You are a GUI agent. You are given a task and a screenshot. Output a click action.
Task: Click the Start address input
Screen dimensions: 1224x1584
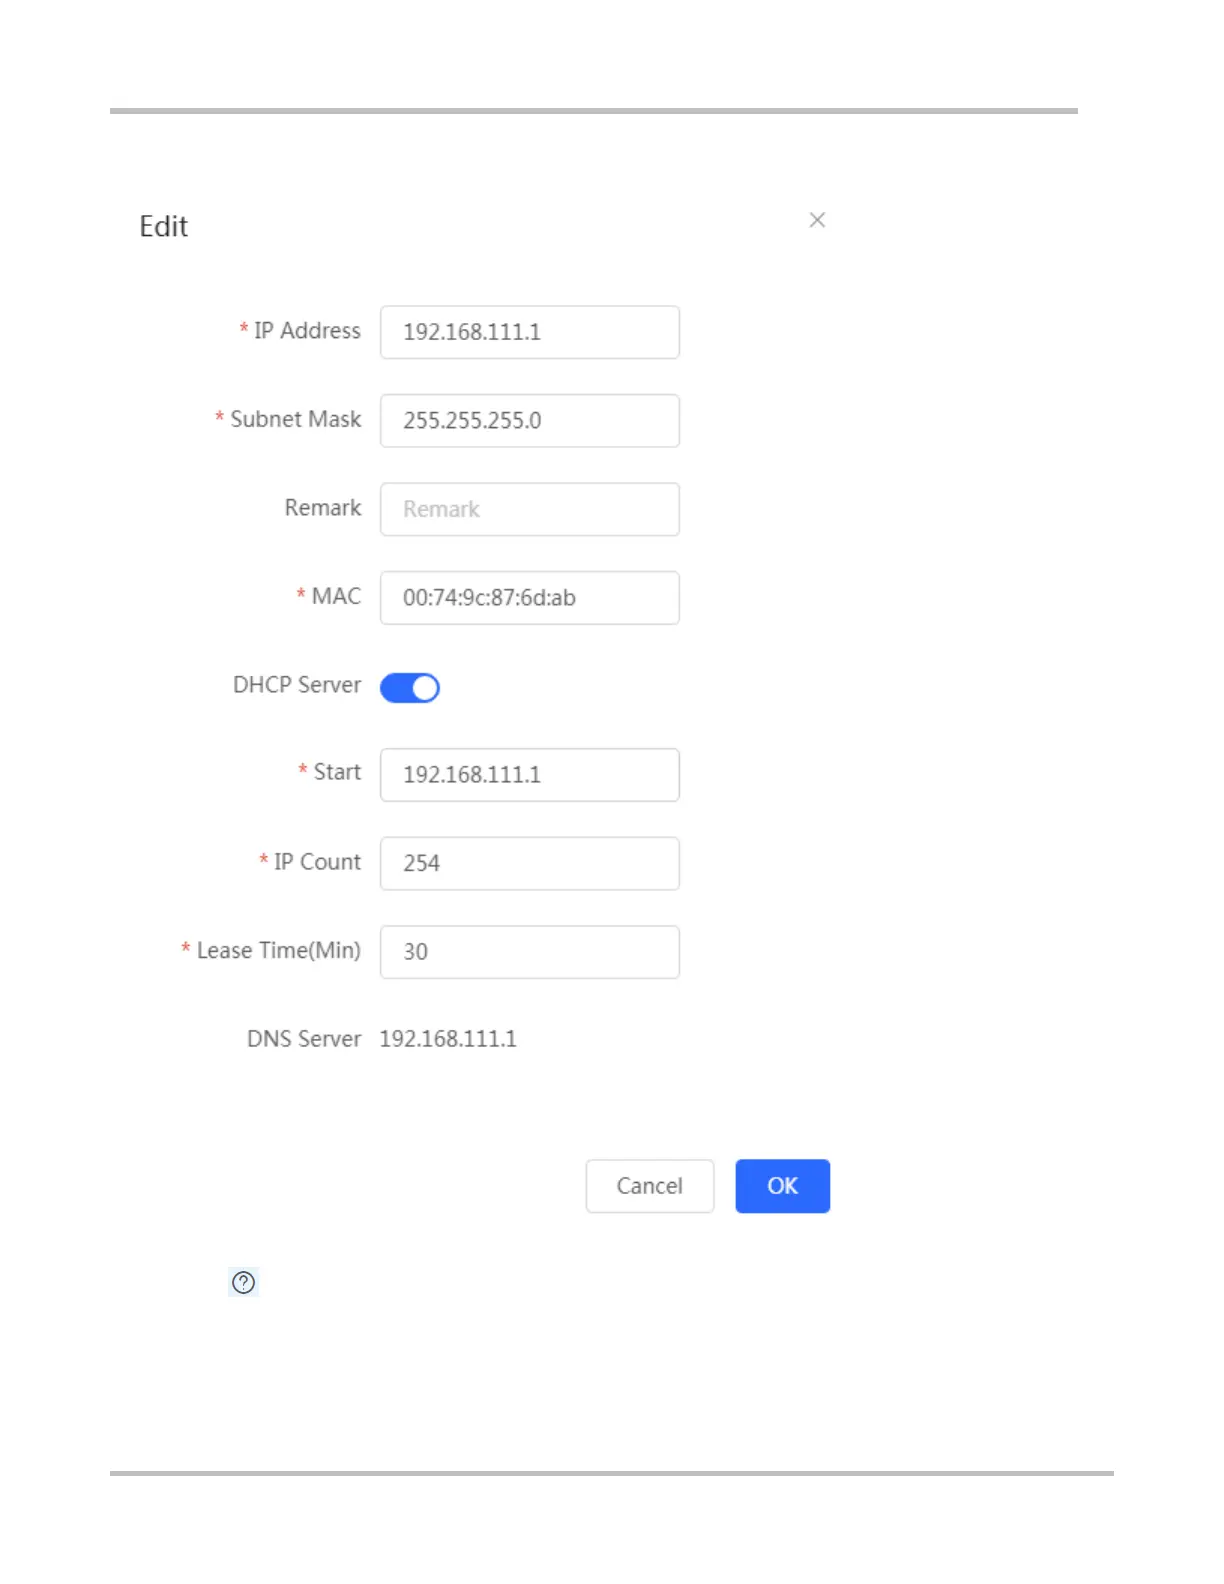(530, 775)
